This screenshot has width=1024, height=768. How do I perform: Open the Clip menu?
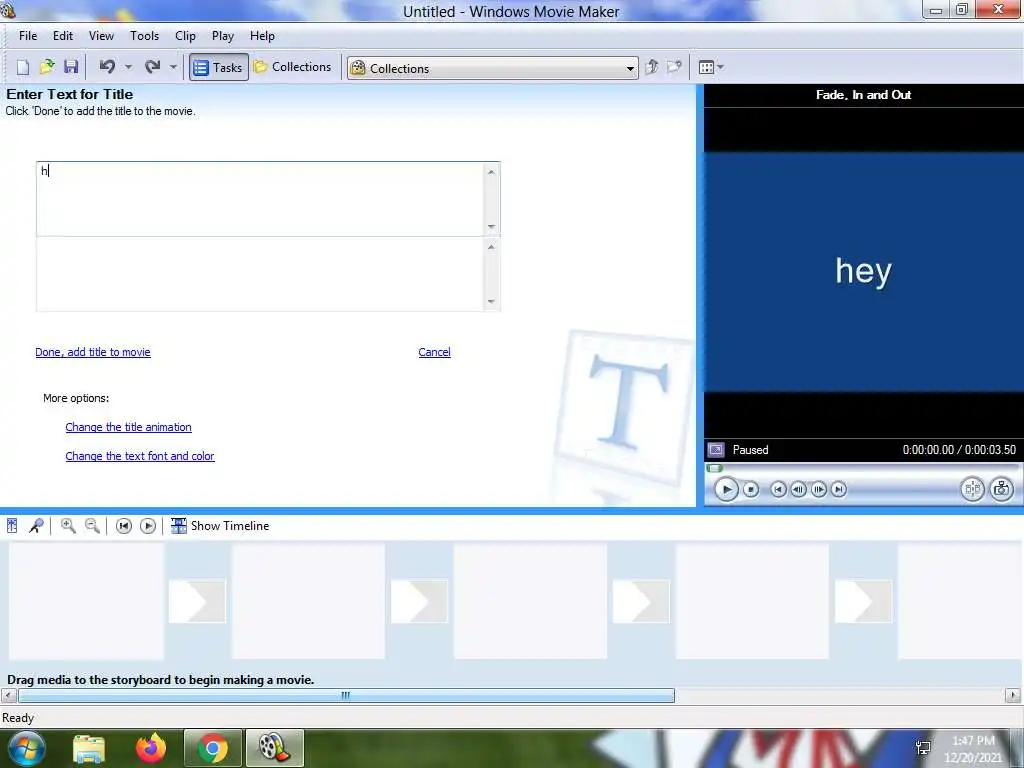point(185,36)
